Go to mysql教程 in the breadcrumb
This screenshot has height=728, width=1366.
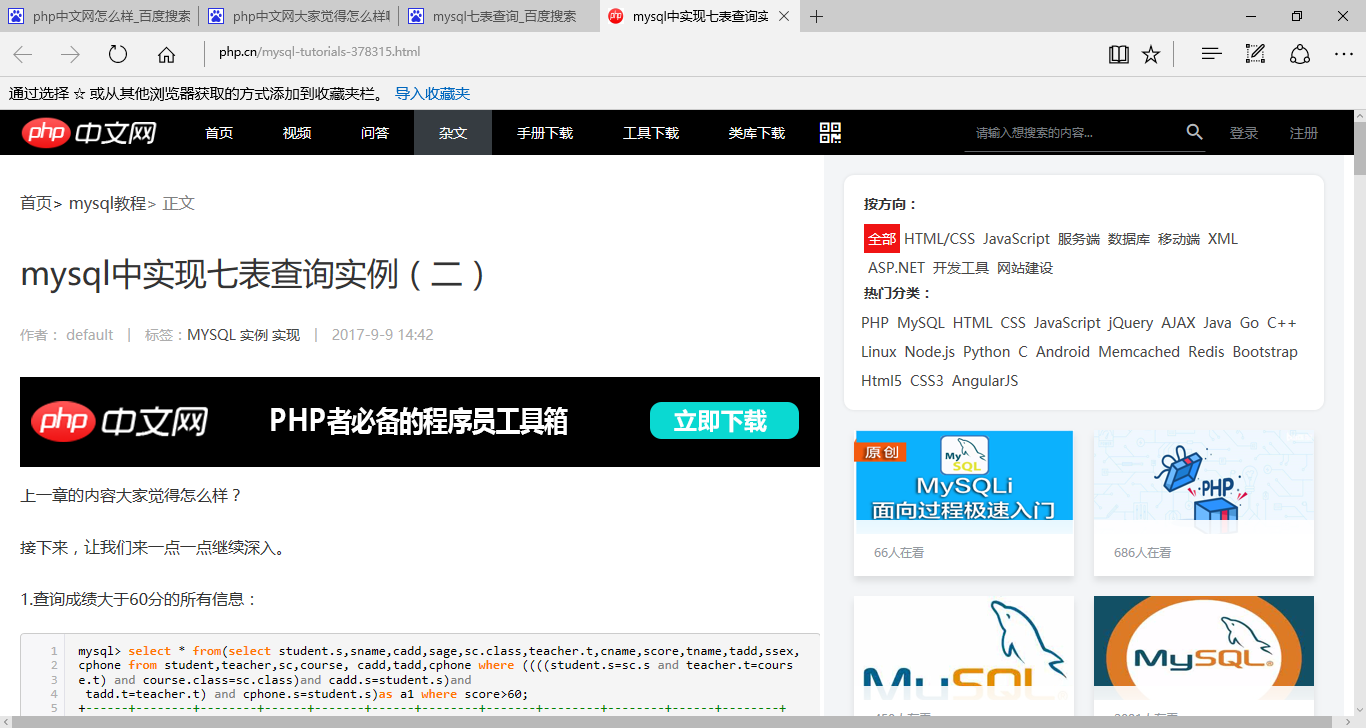tap(107, 203)
